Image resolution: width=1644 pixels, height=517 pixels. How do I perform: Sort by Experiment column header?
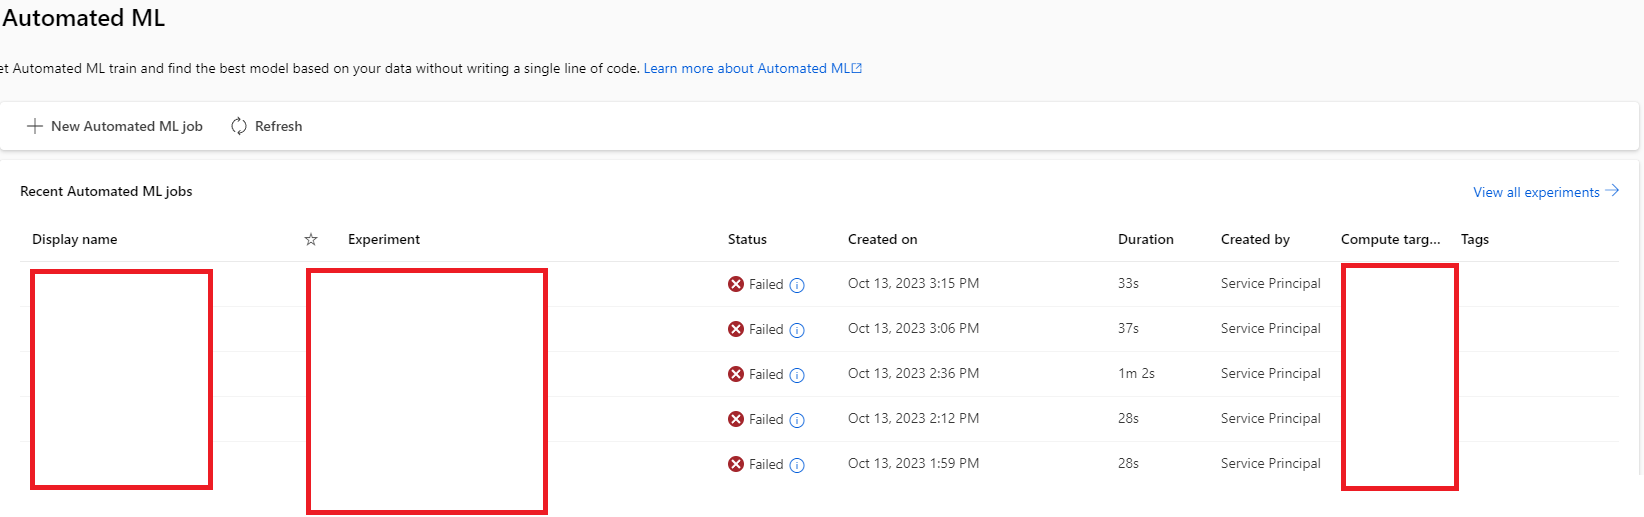coord(384,239)
